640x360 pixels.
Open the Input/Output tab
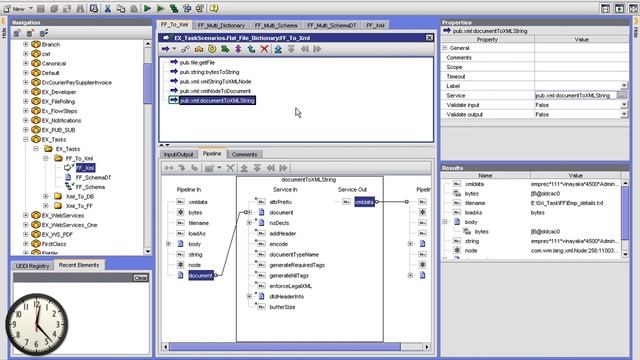(178, 154)
